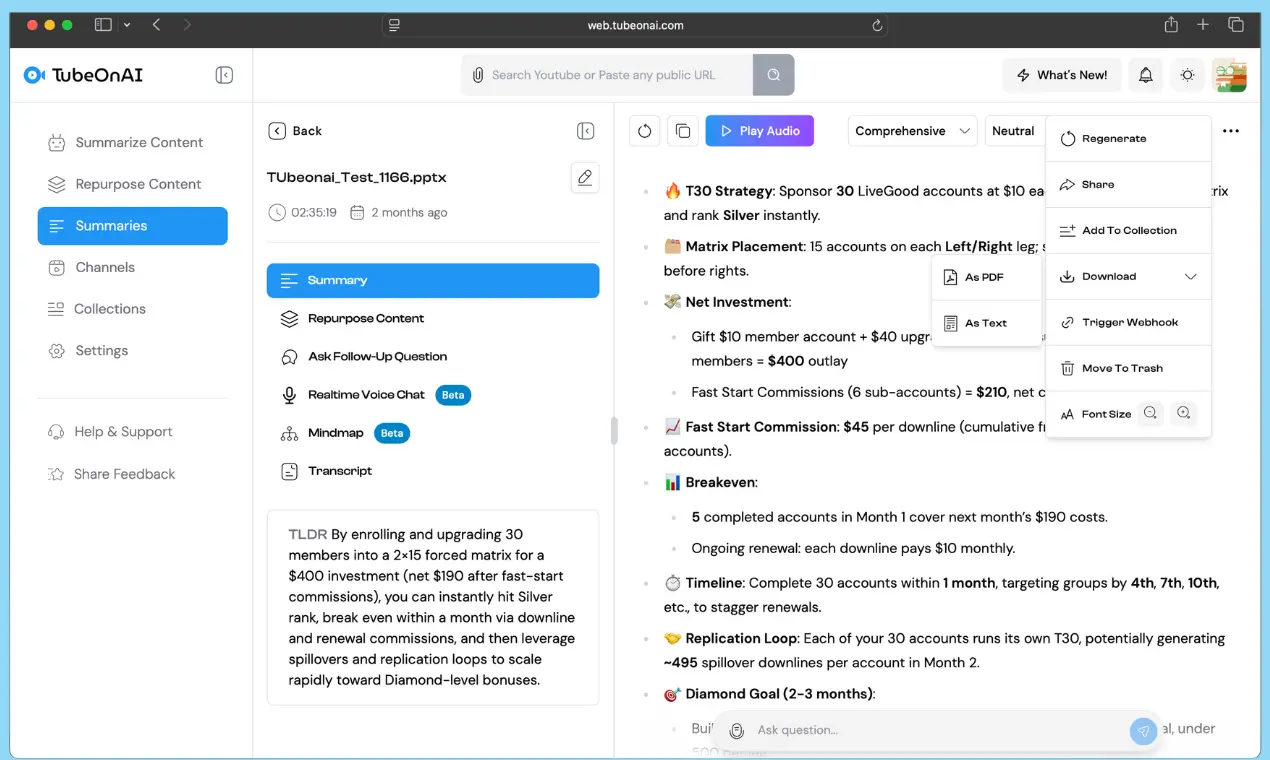Click the regenerate circular arrow icon
Screen dimensions: 1270x760
645,131
